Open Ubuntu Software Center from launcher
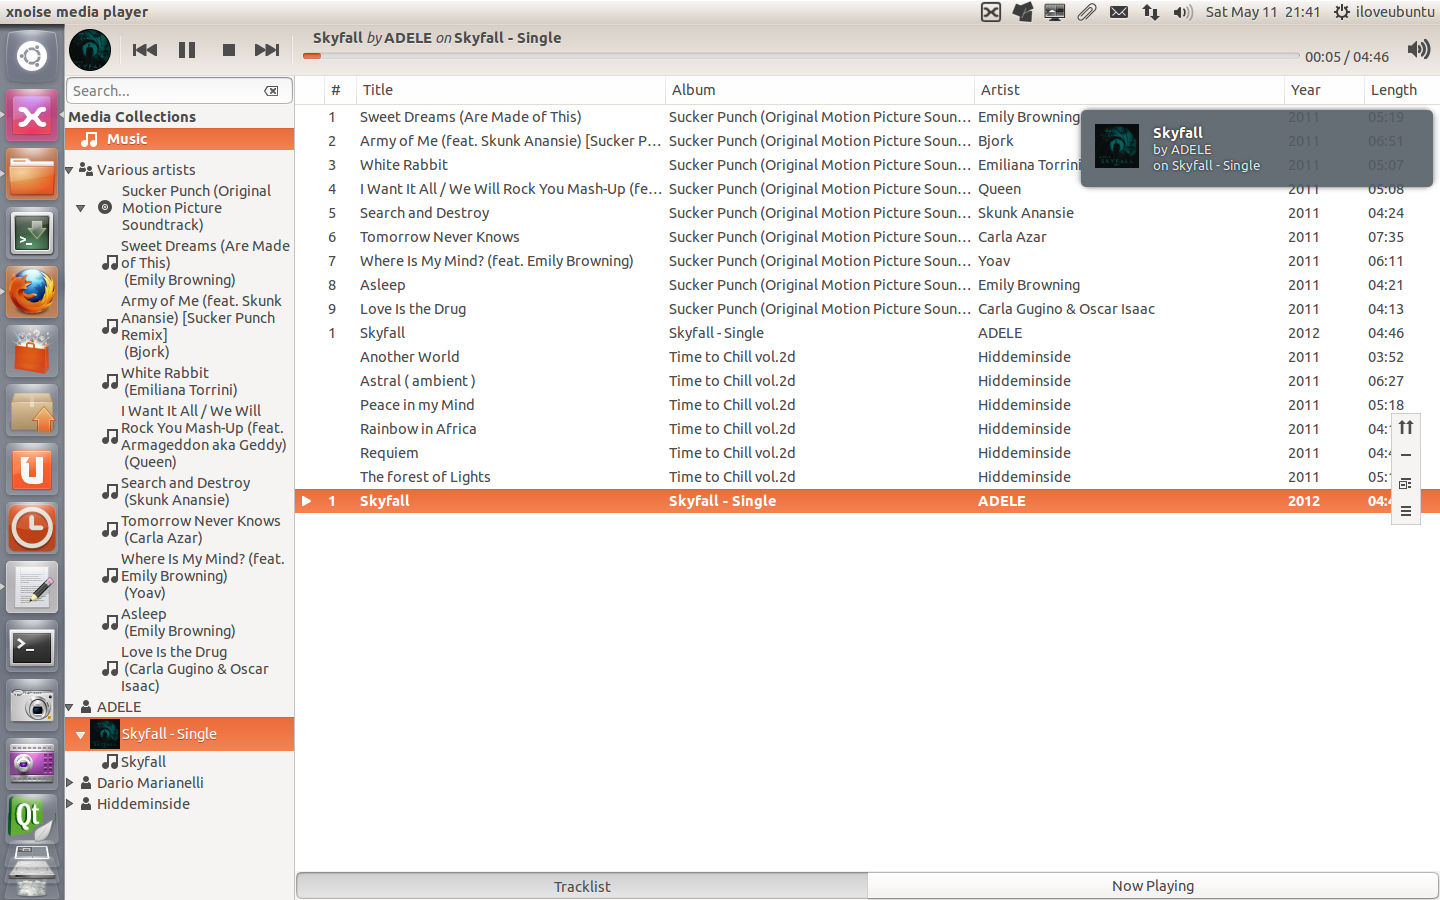 [x=32, y=352]
